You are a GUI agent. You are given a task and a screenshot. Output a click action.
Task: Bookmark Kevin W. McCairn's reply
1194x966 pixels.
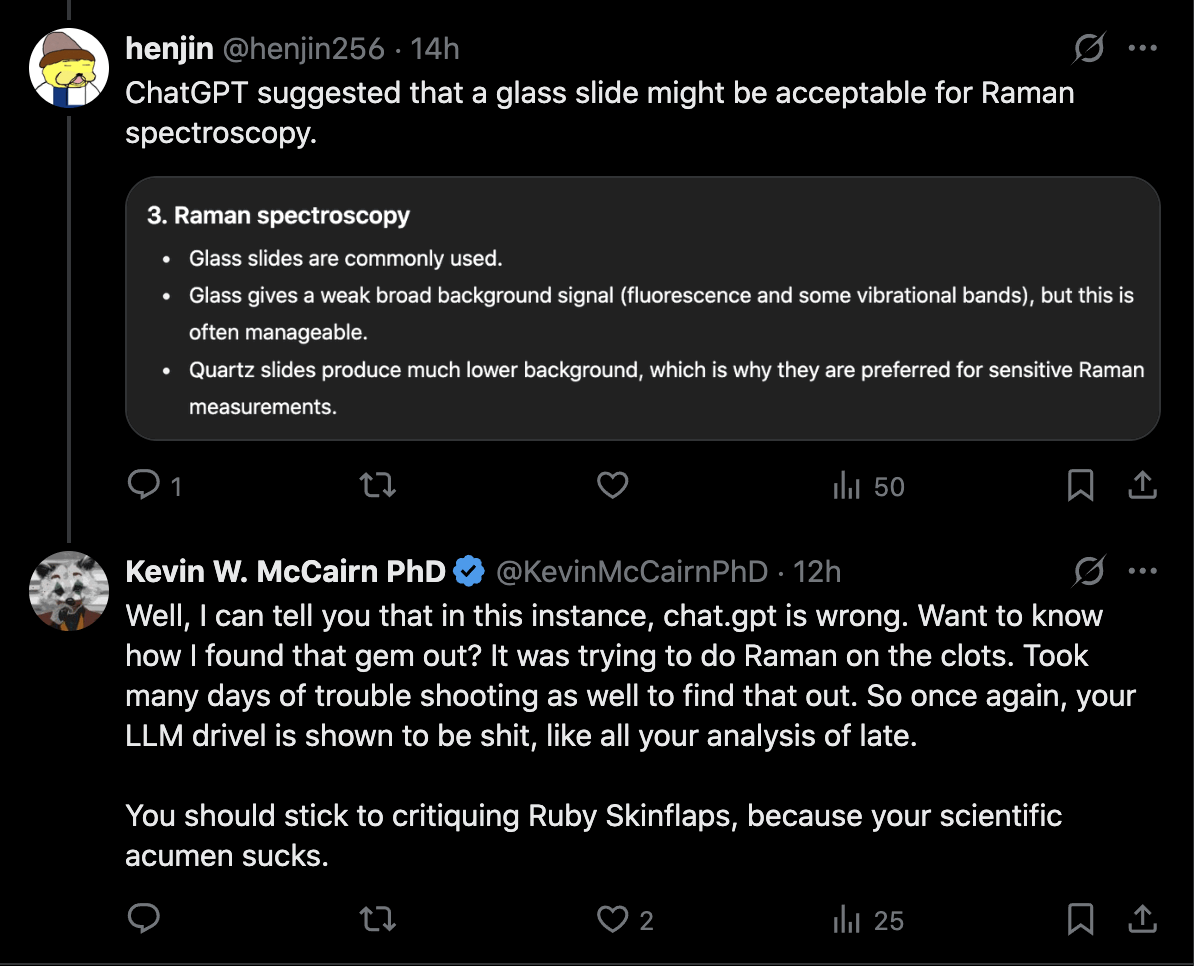[1080, 918]
